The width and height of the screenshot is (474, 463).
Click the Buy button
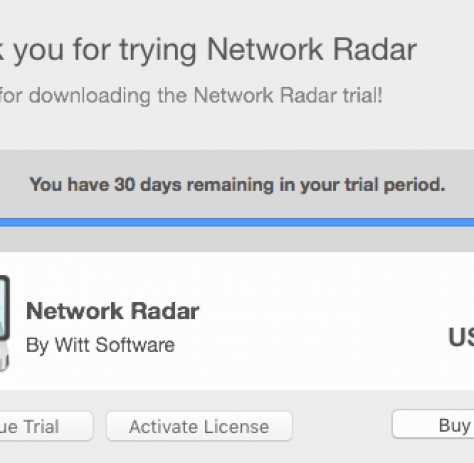click(433, 424)
